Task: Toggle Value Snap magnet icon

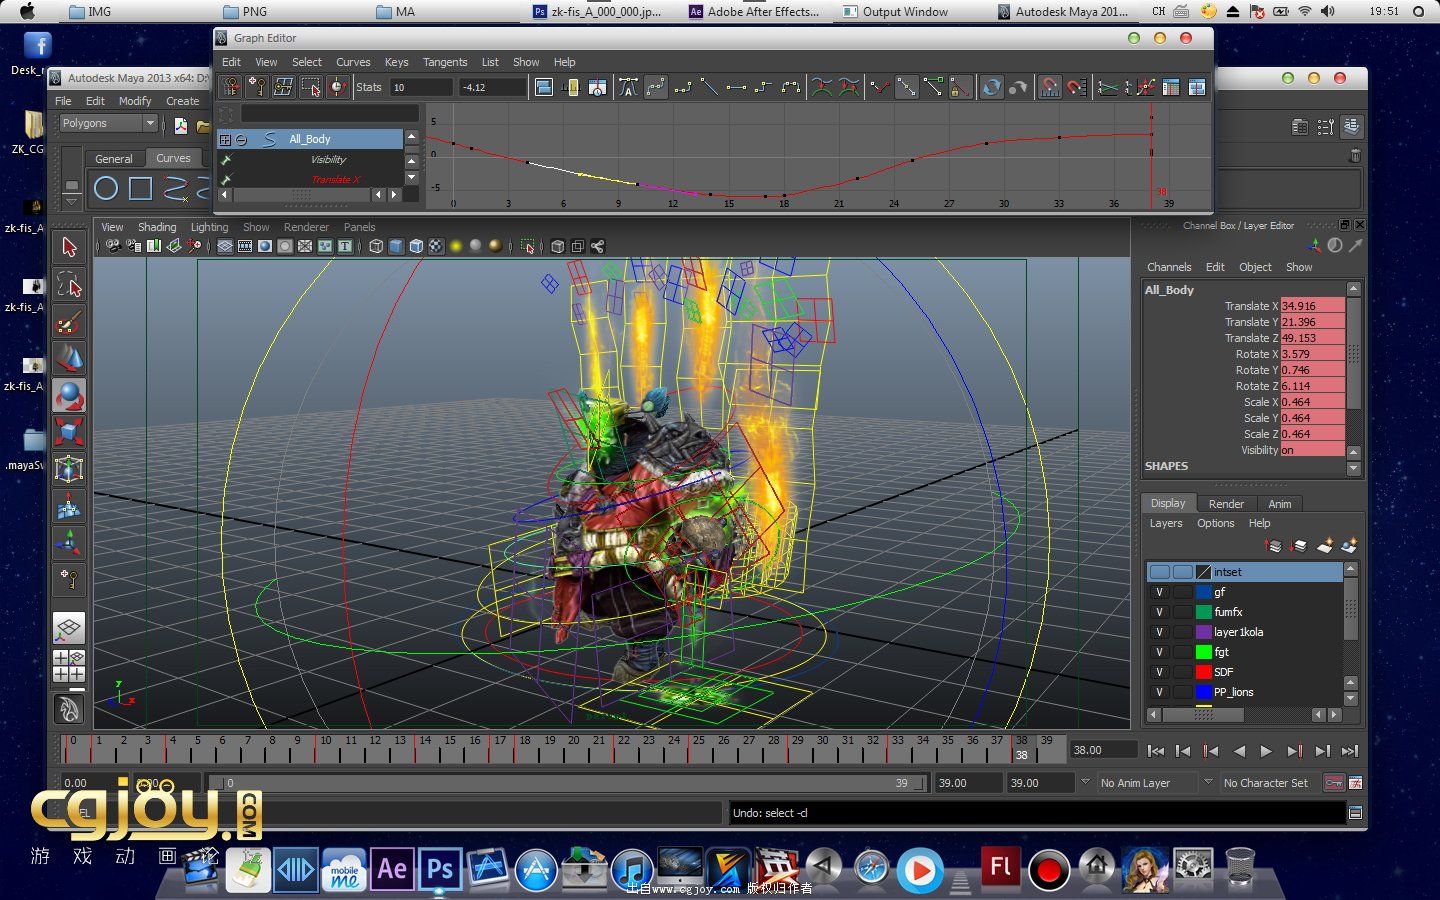Action: tap(1076, 87)
